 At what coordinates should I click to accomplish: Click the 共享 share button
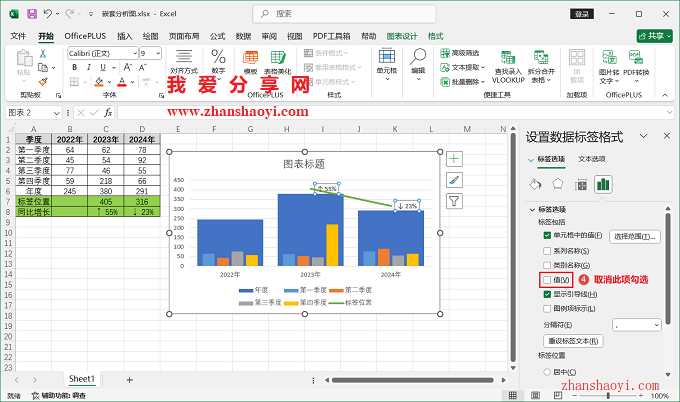(654, 36)
